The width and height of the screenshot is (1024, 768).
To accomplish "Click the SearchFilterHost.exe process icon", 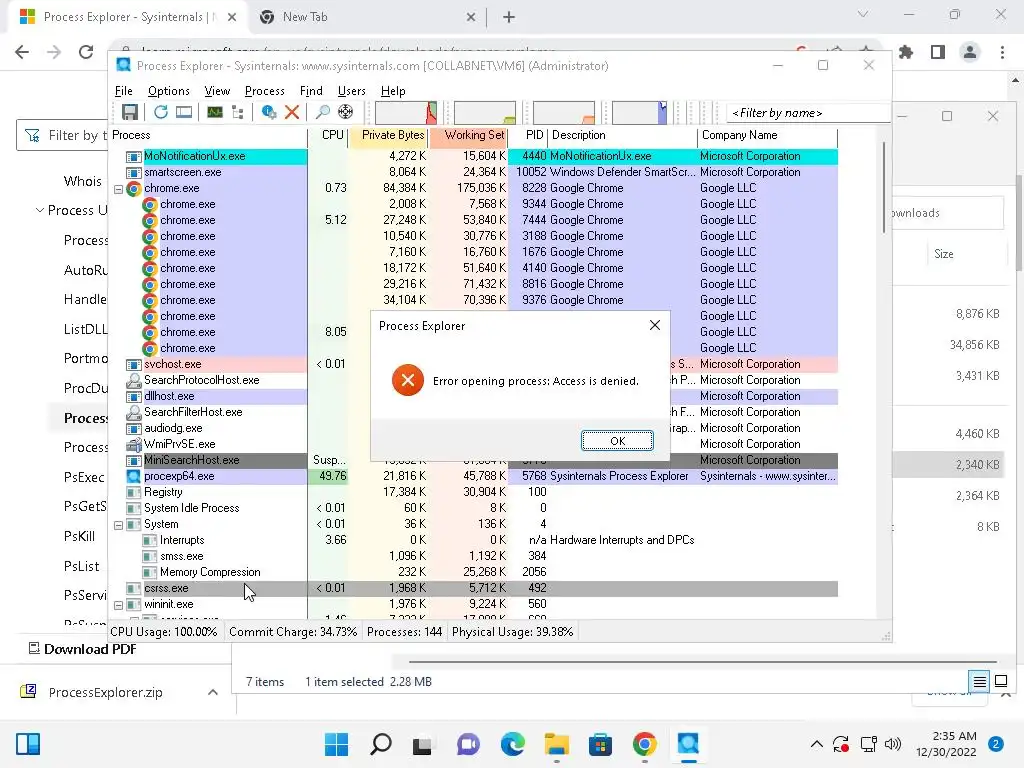I will [134, 412].
